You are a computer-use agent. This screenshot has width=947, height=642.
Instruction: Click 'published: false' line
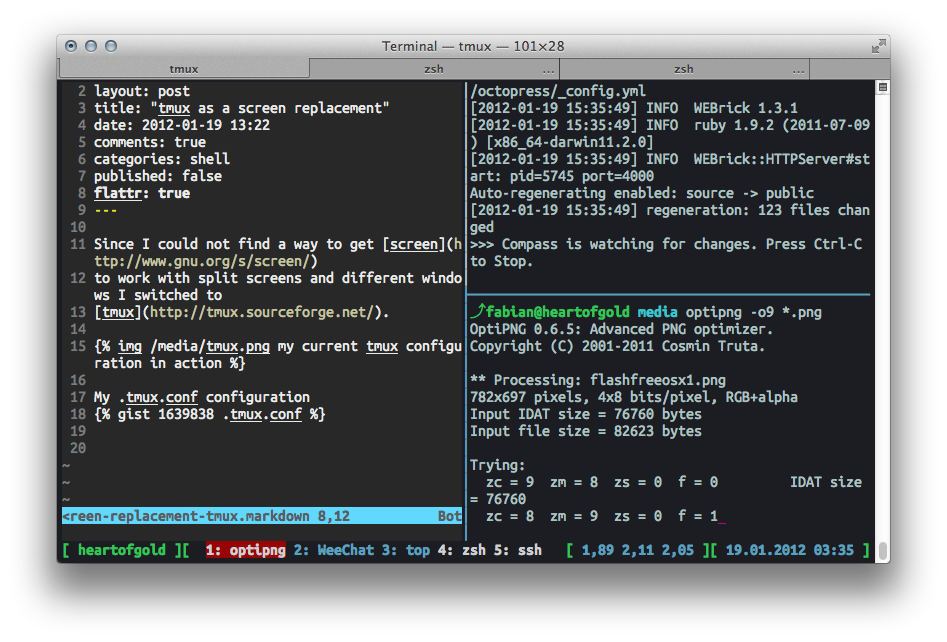[x=158, y=176]
